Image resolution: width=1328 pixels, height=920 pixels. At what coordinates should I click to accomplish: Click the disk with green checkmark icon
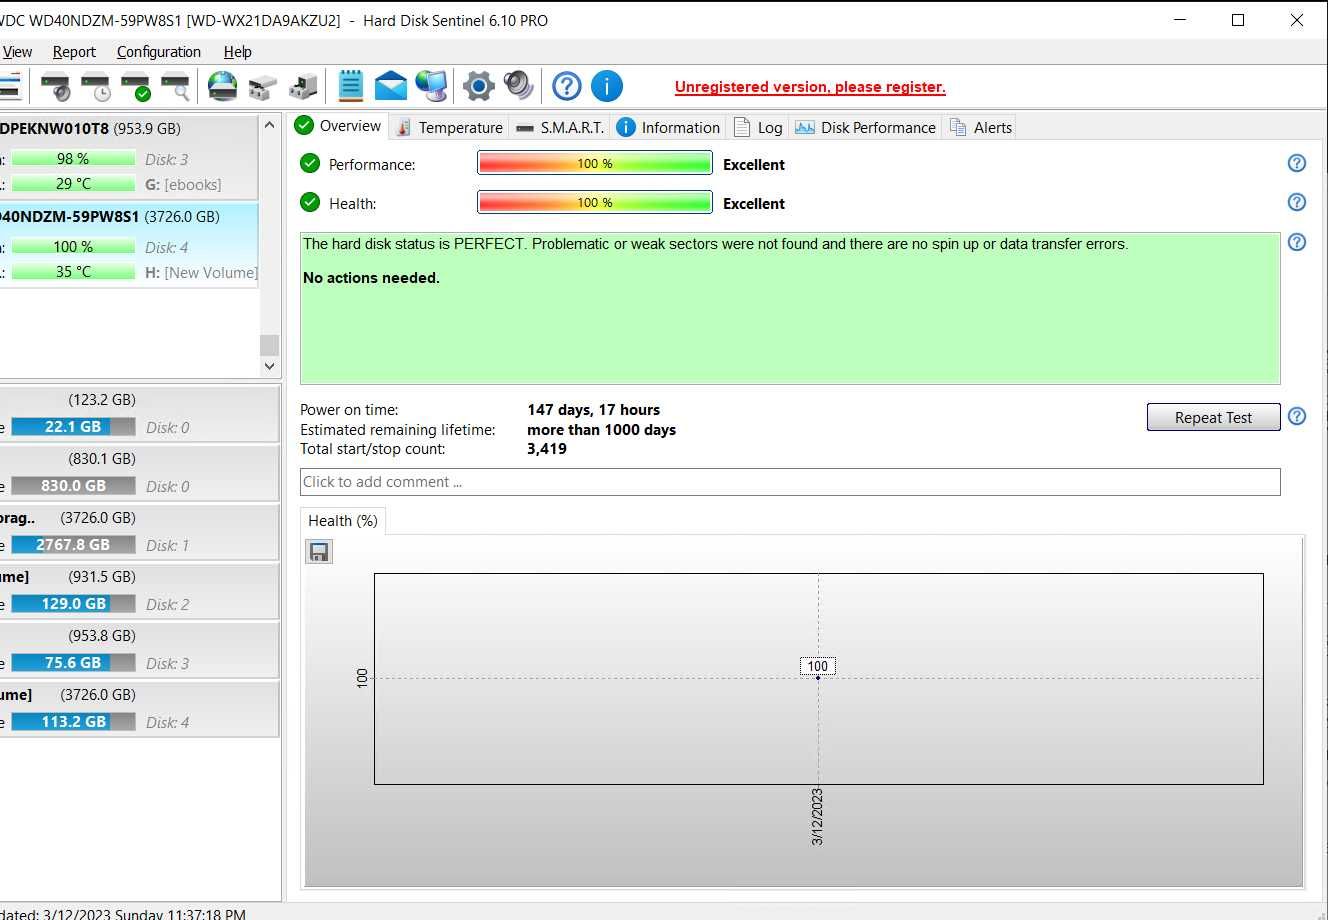pyautogui.click(x=135, y=87)
